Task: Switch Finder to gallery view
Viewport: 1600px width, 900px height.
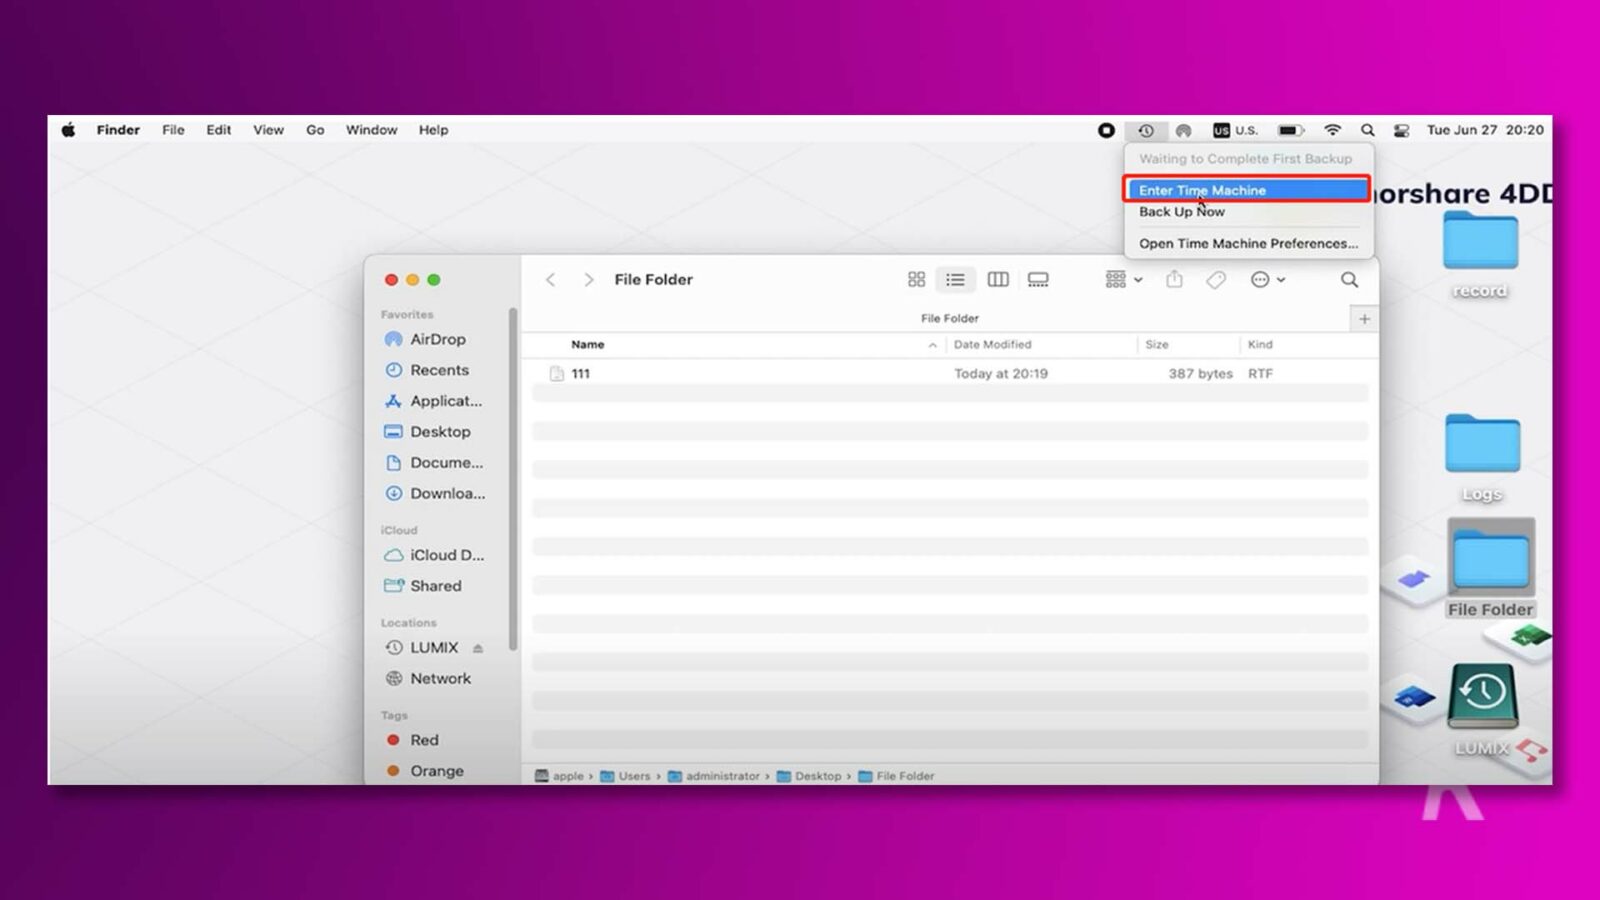Action: tap(1038, 280)
